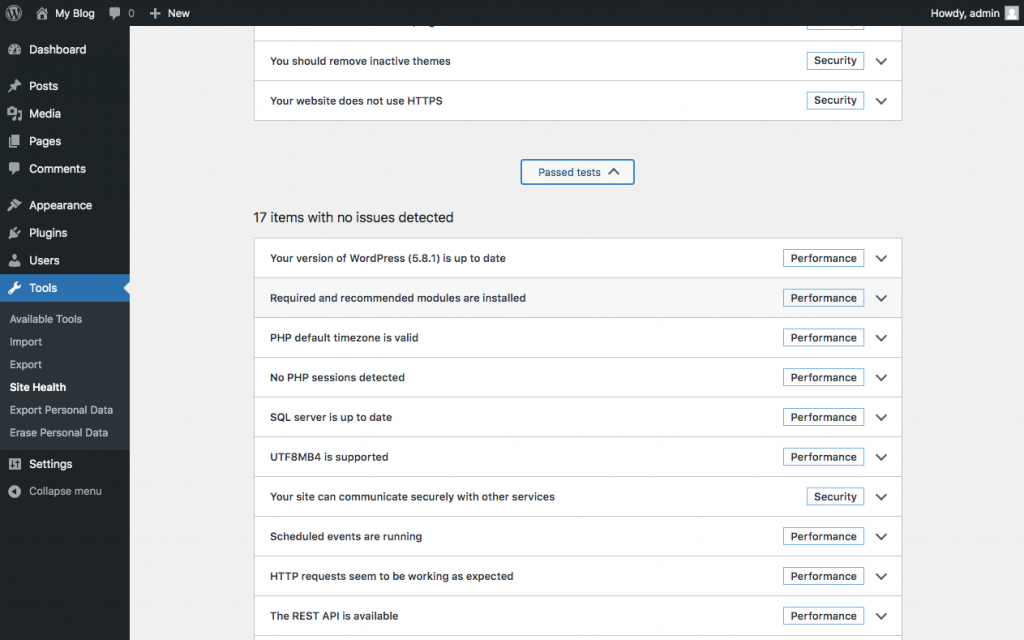Expand 'Required and recommended modules' chevron
Image resolution: width=1024 pixels, height=640 pixels.
pyautogui.click(x=881, y=298)
